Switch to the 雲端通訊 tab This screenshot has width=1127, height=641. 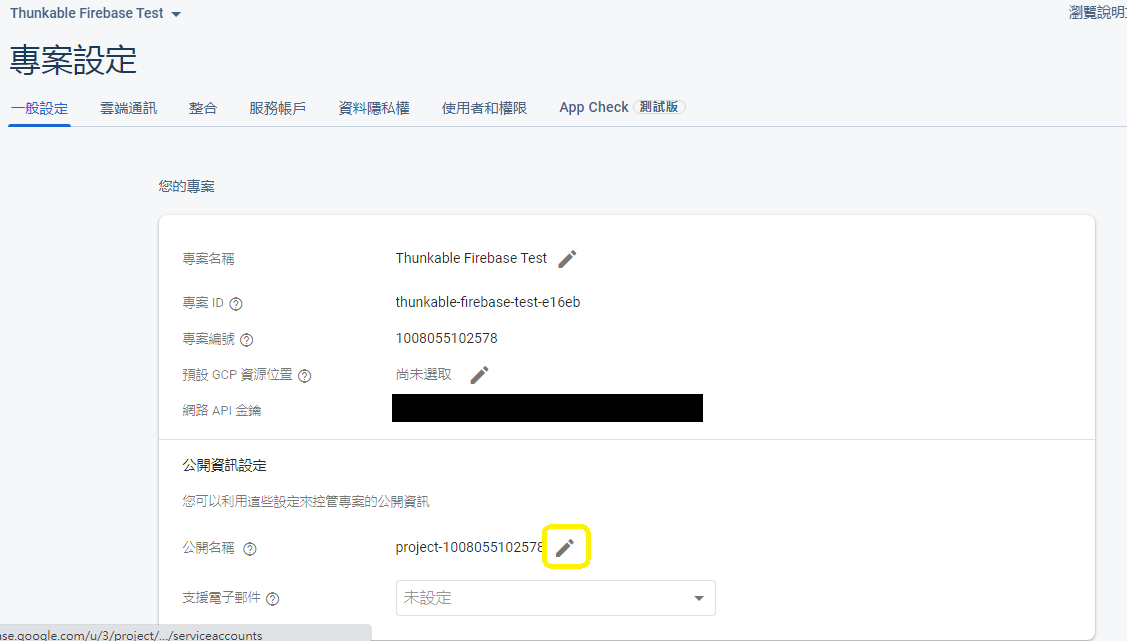pyautogui.click(x=128, y=109)
